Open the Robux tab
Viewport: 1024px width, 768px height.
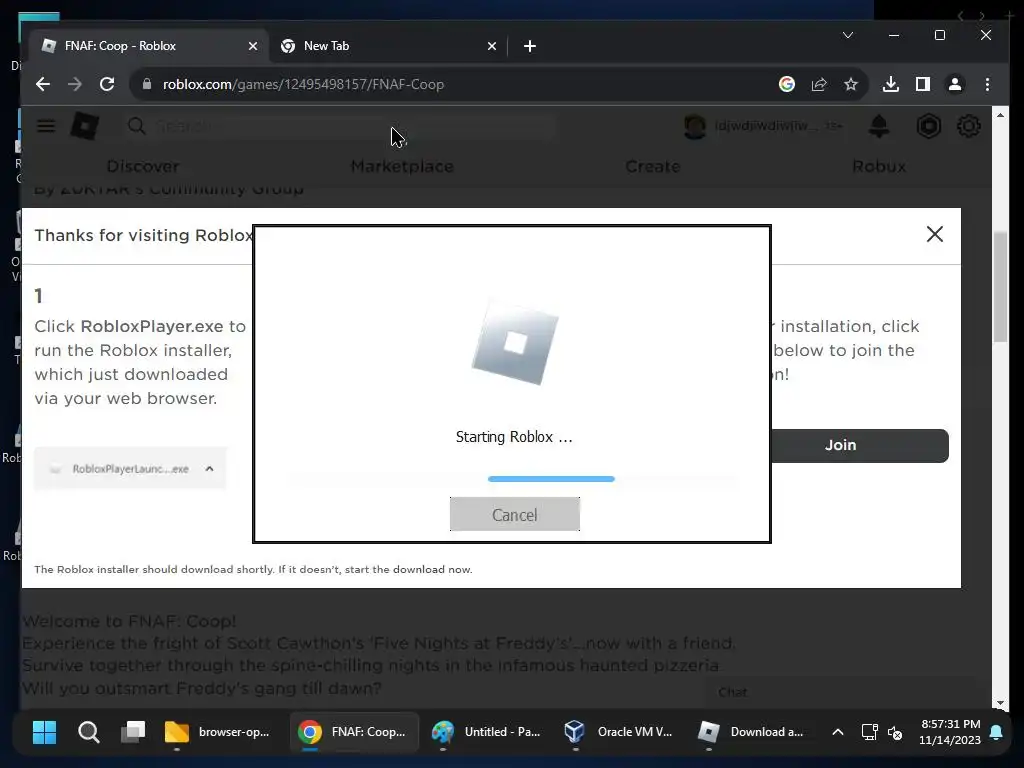click(x=879, y=167)
